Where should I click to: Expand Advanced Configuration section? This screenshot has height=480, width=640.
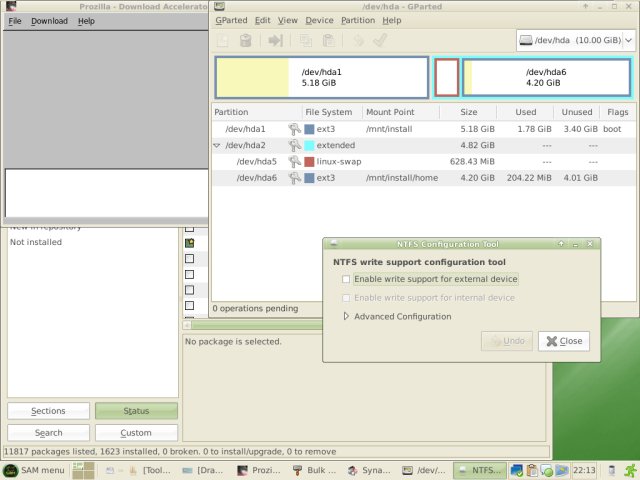(347, 316)
